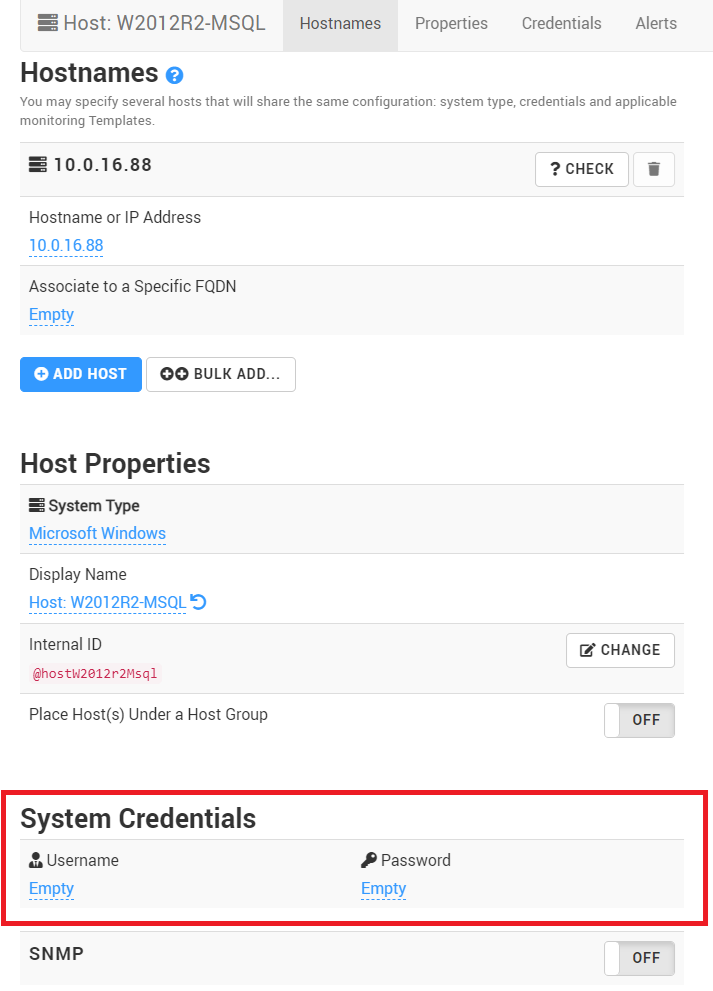Select the Alerts tab

656,23
